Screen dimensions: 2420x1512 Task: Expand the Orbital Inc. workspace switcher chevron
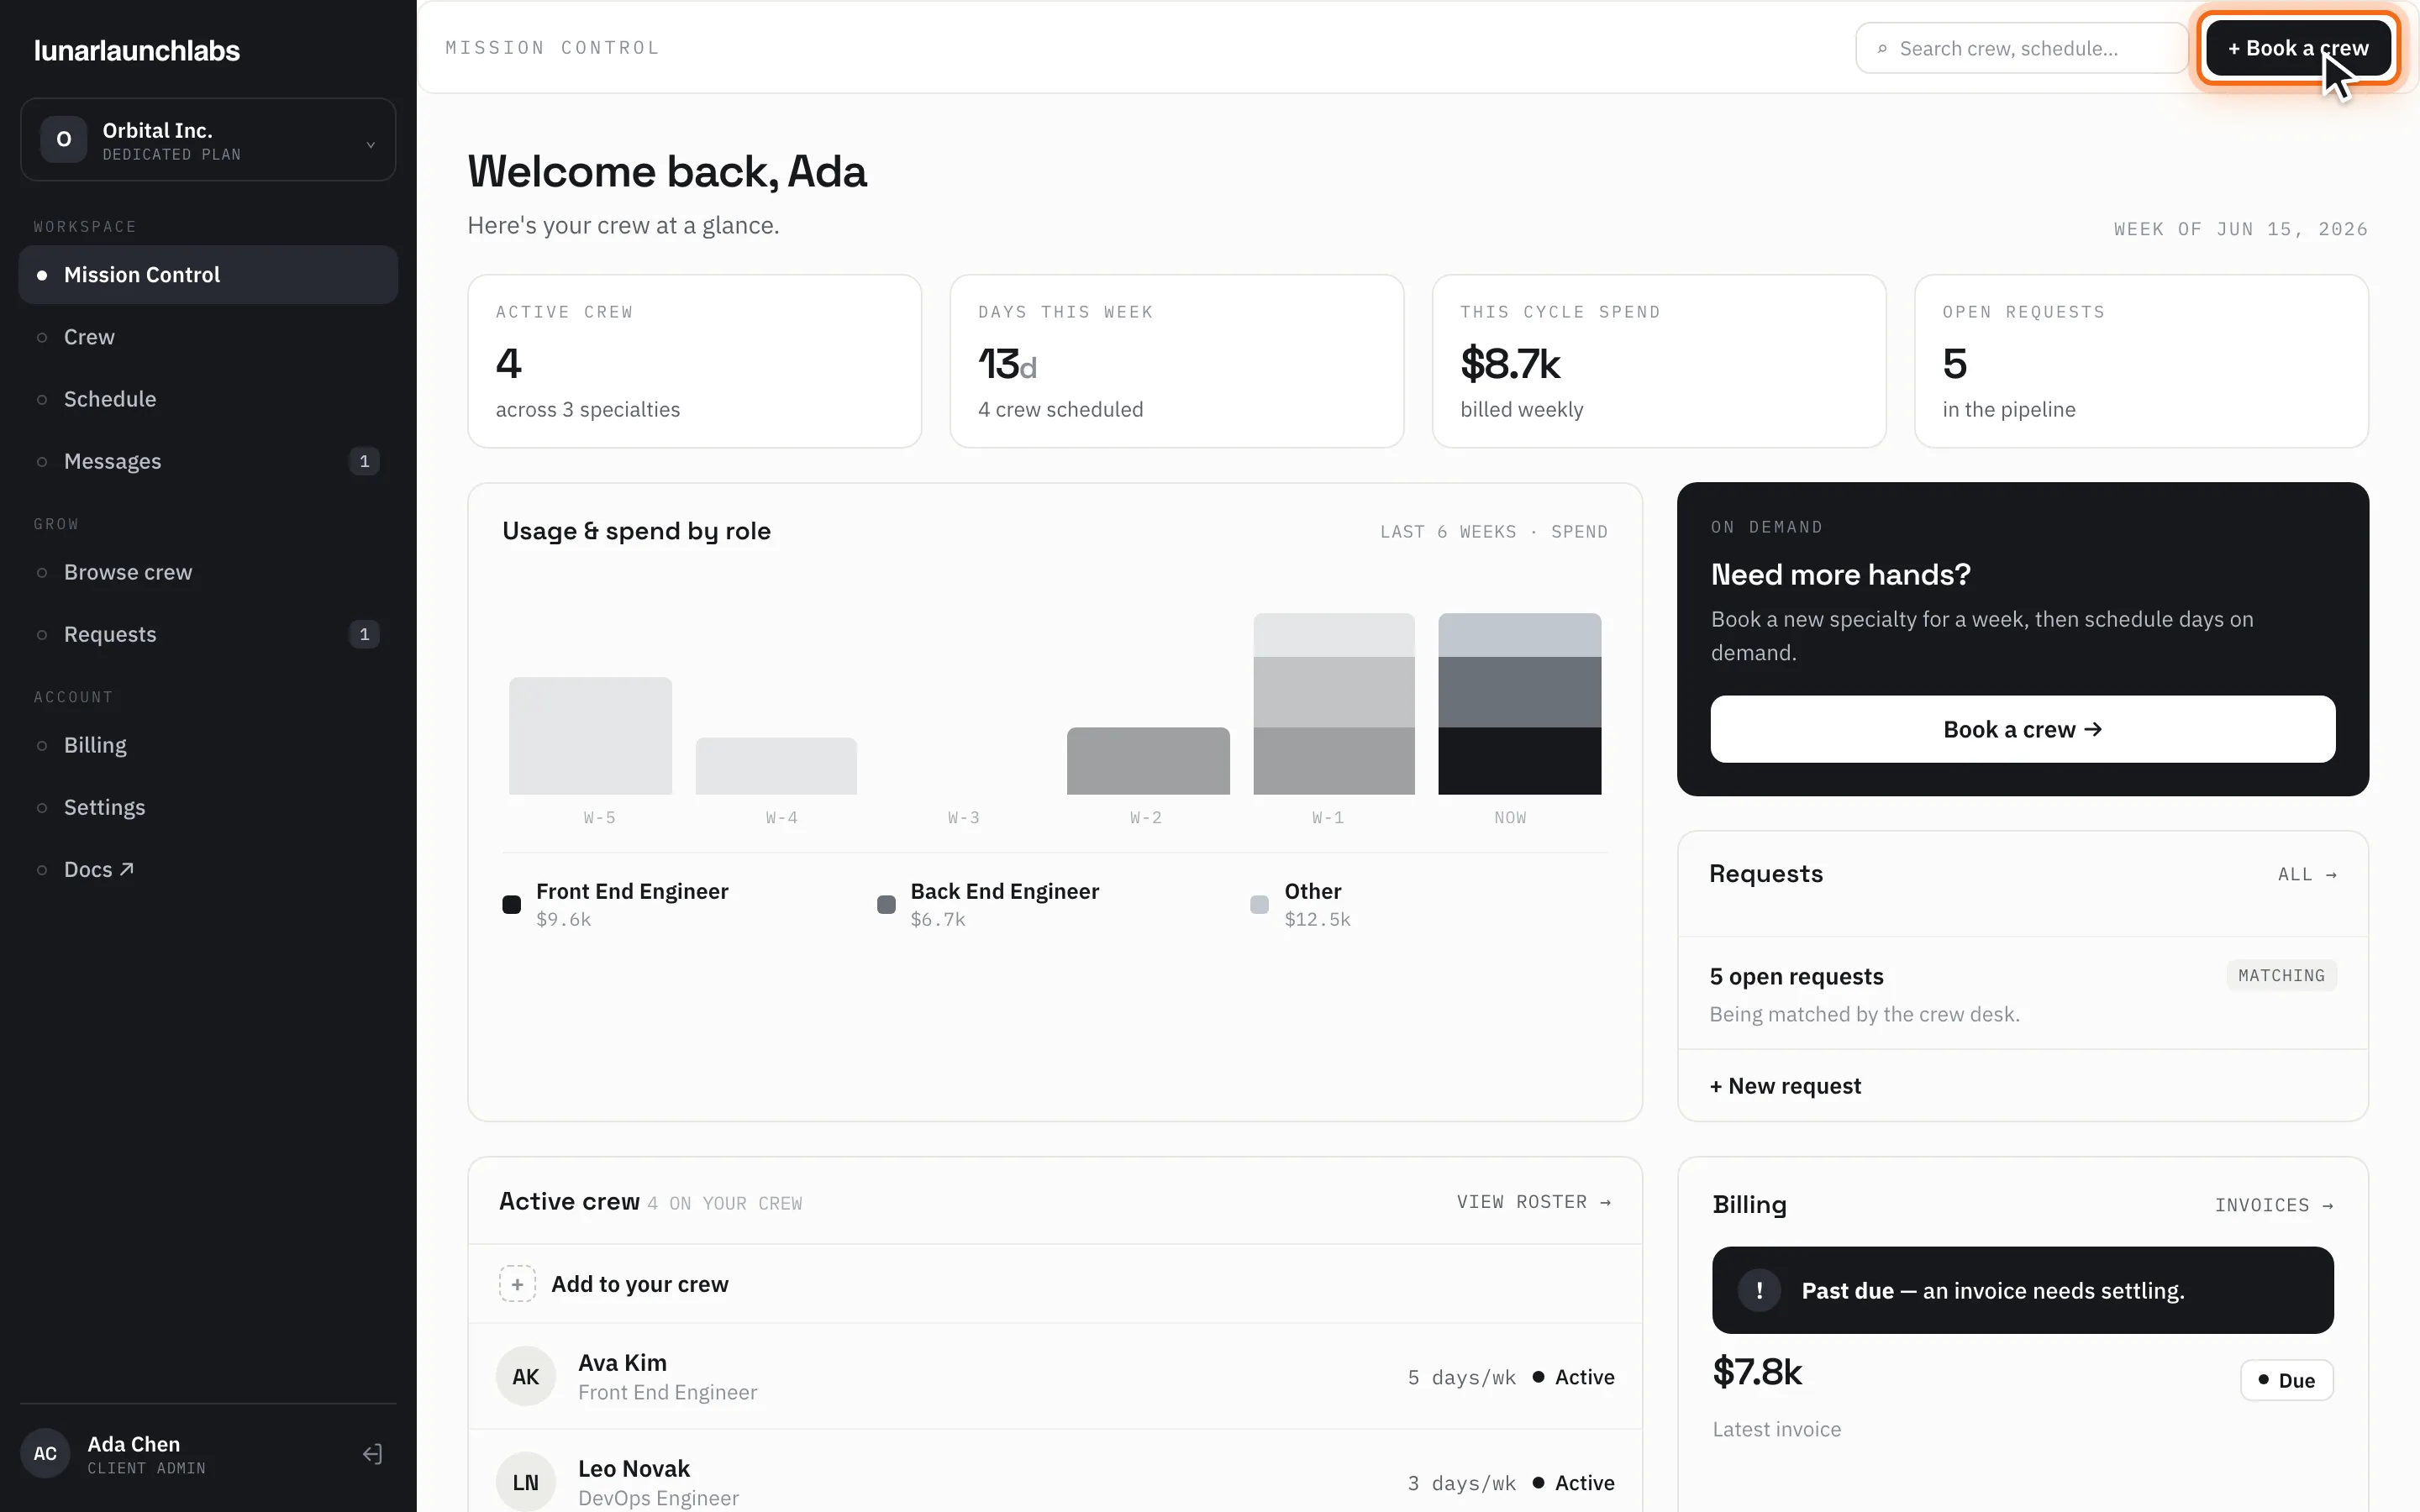pos(370,144)
